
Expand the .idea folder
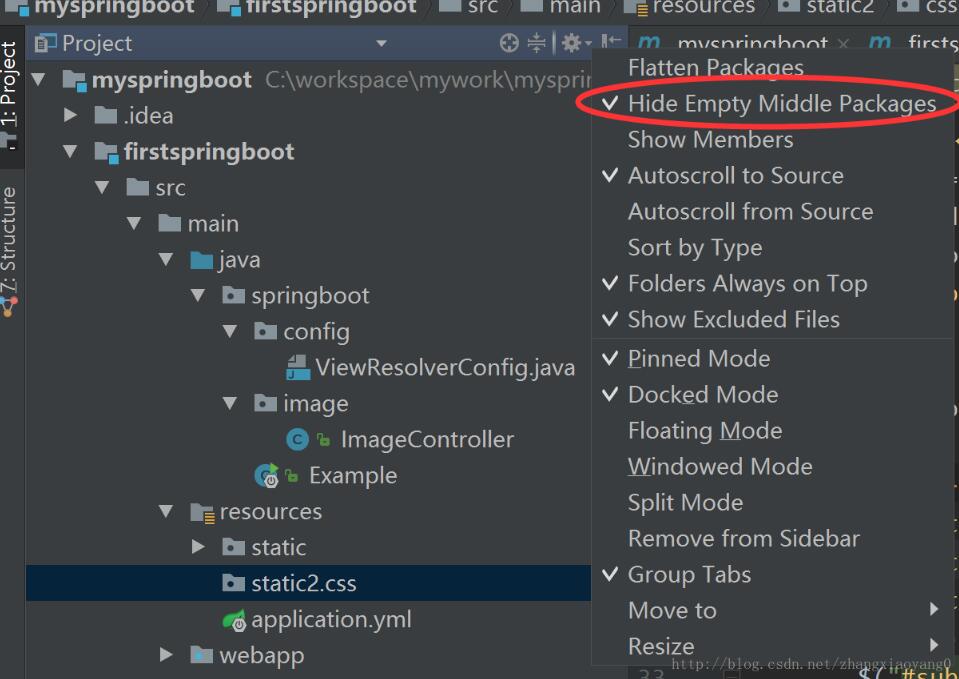(x=70, y=116)
